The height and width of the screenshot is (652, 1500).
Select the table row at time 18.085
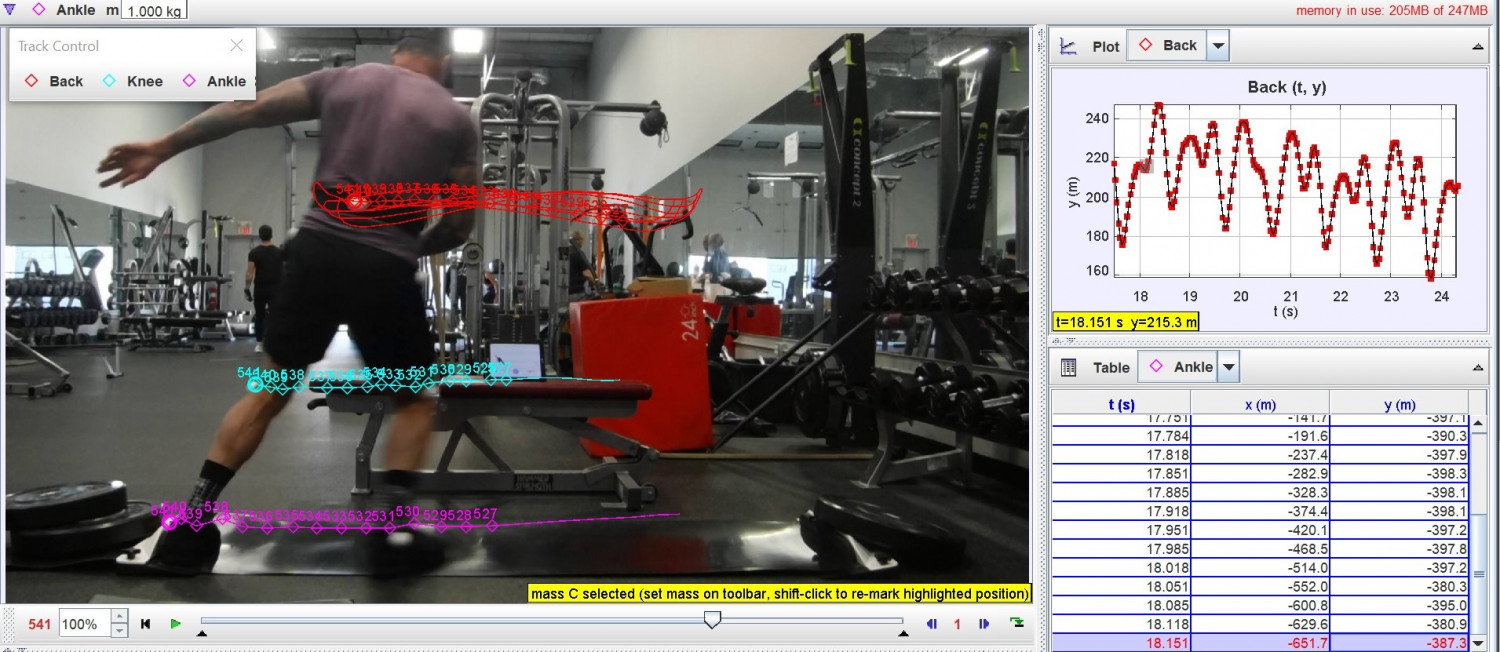pos(1260,604)
